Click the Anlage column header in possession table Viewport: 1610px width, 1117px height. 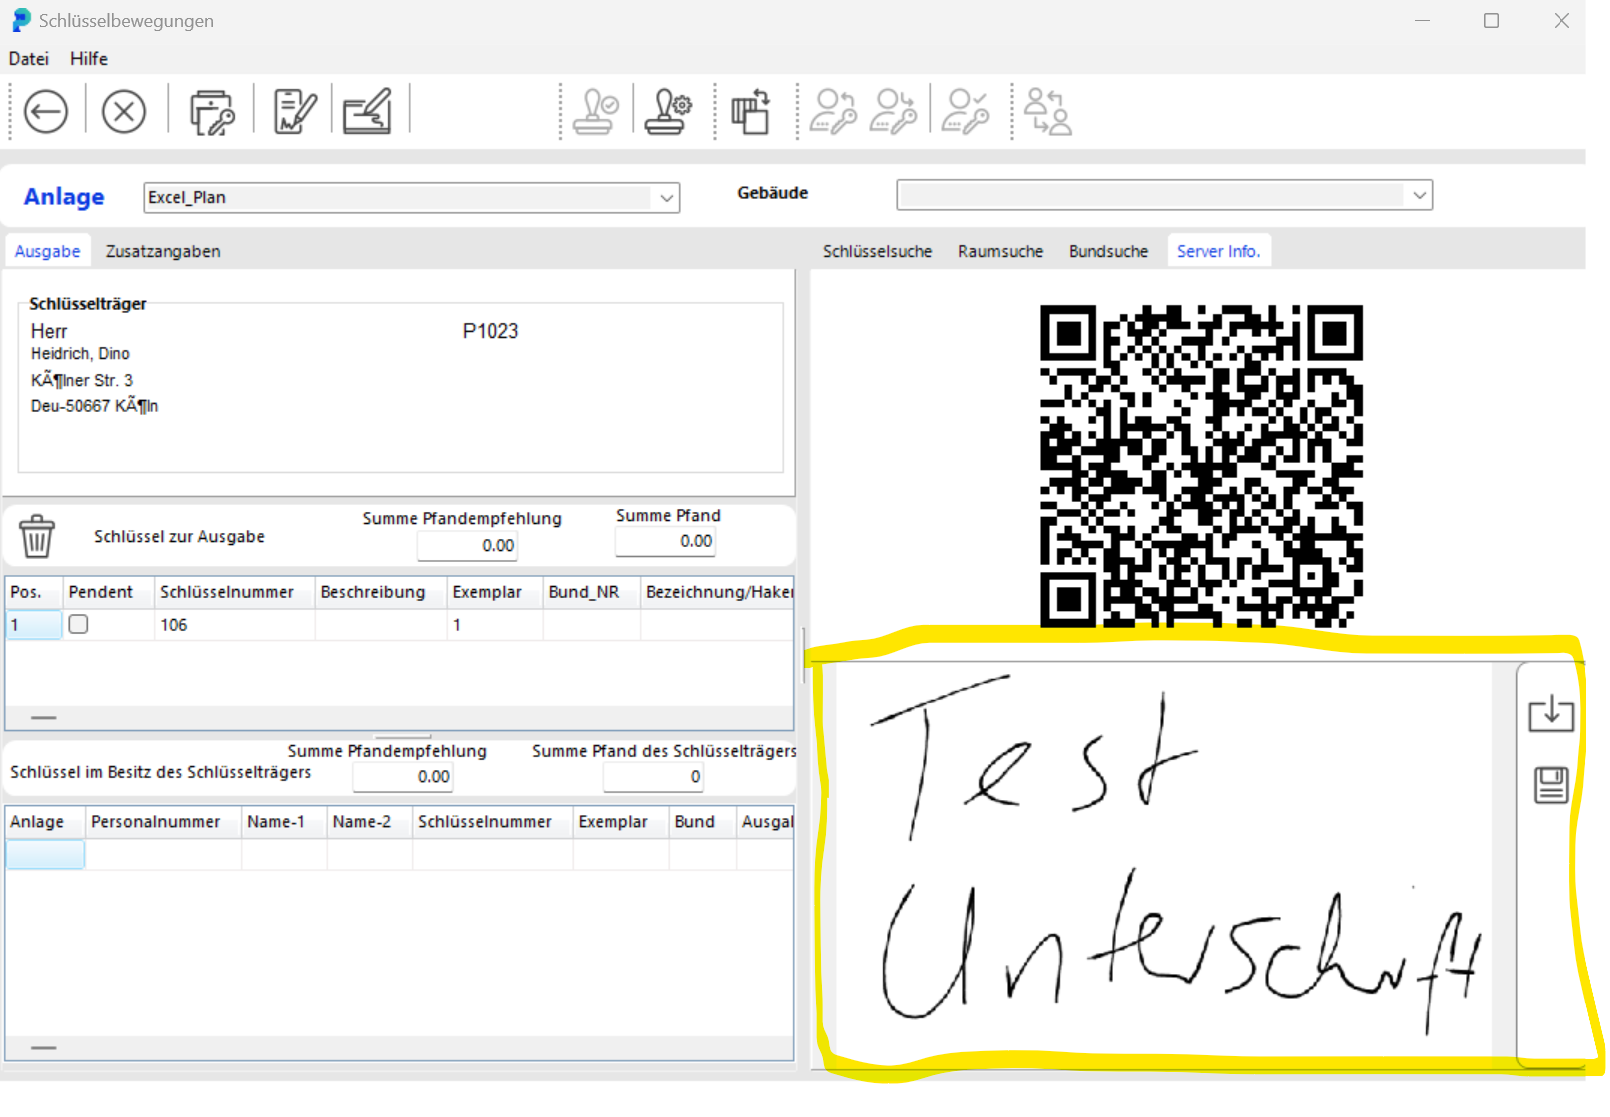tap(45, 822)
